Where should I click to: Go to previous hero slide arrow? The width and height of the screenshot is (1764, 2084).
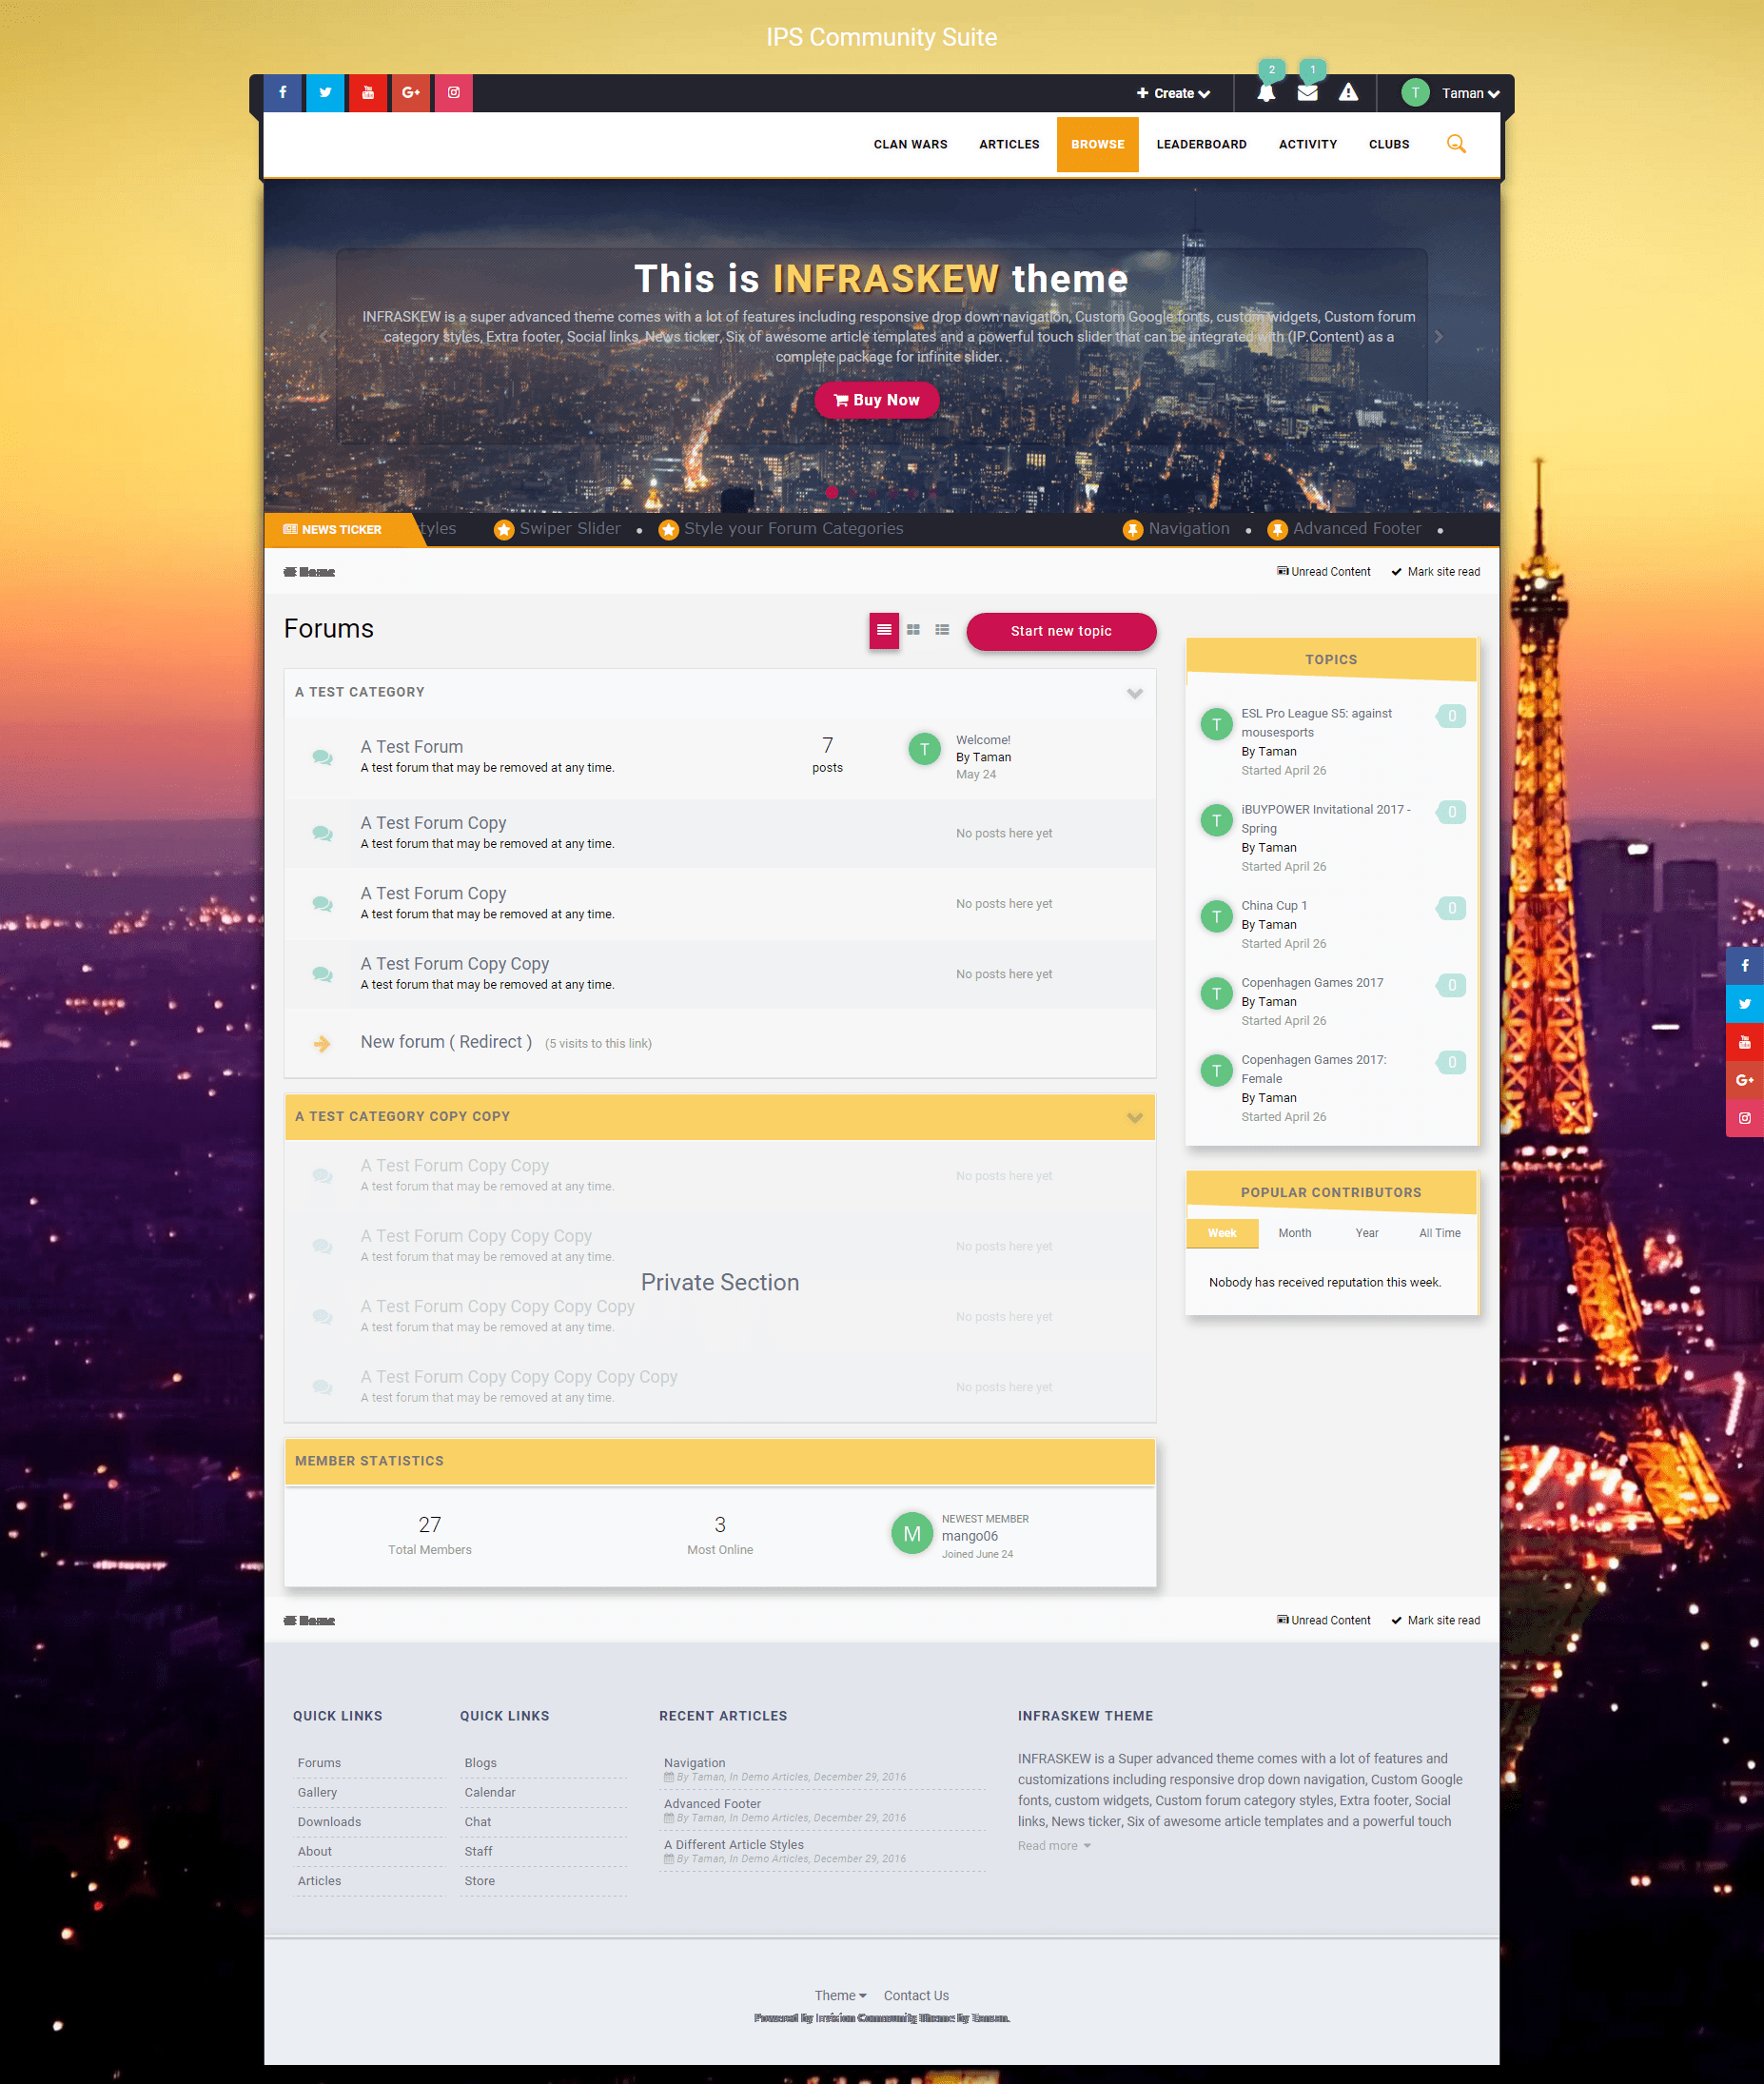click(323, 337)
